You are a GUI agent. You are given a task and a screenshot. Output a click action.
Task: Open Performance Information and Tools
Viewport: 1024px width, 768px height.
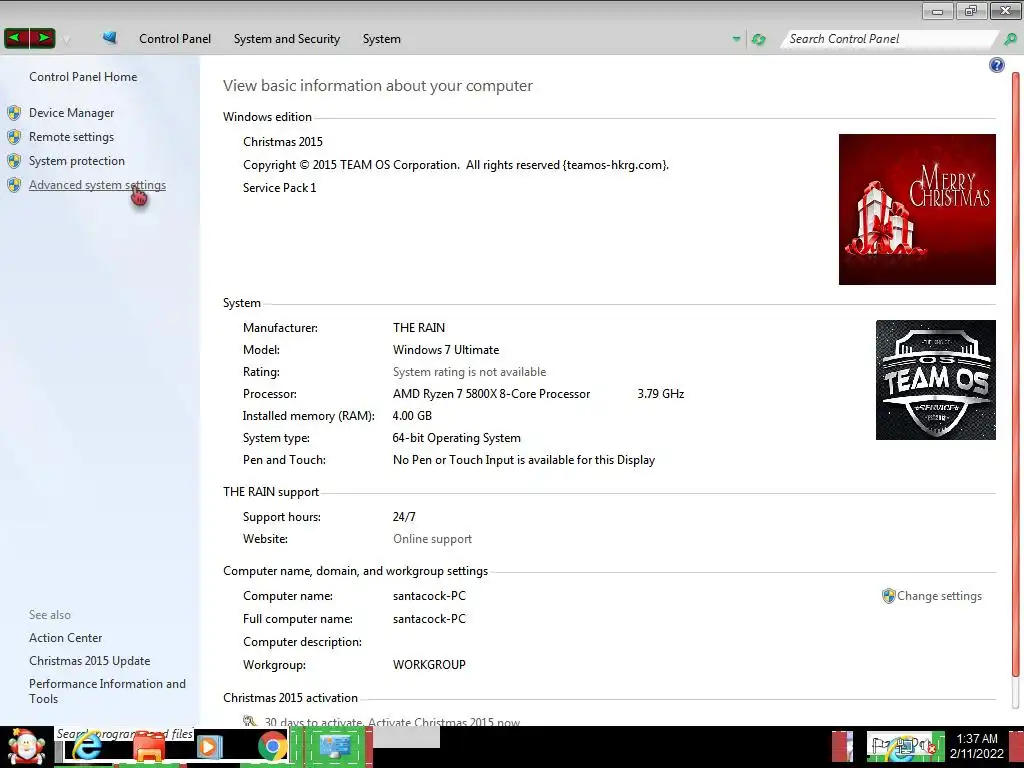tap(107, 691)
